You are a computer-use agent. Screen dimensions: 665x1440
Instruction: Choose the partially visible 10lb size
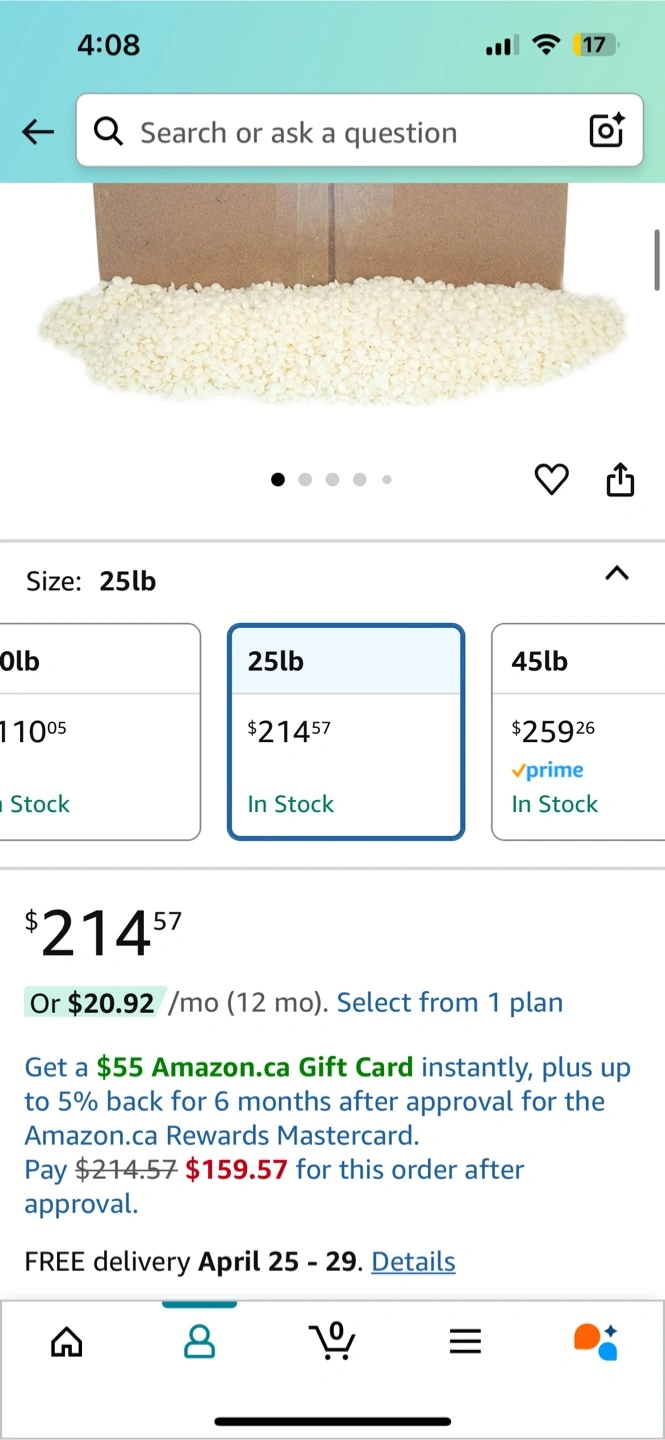point(100,732)
